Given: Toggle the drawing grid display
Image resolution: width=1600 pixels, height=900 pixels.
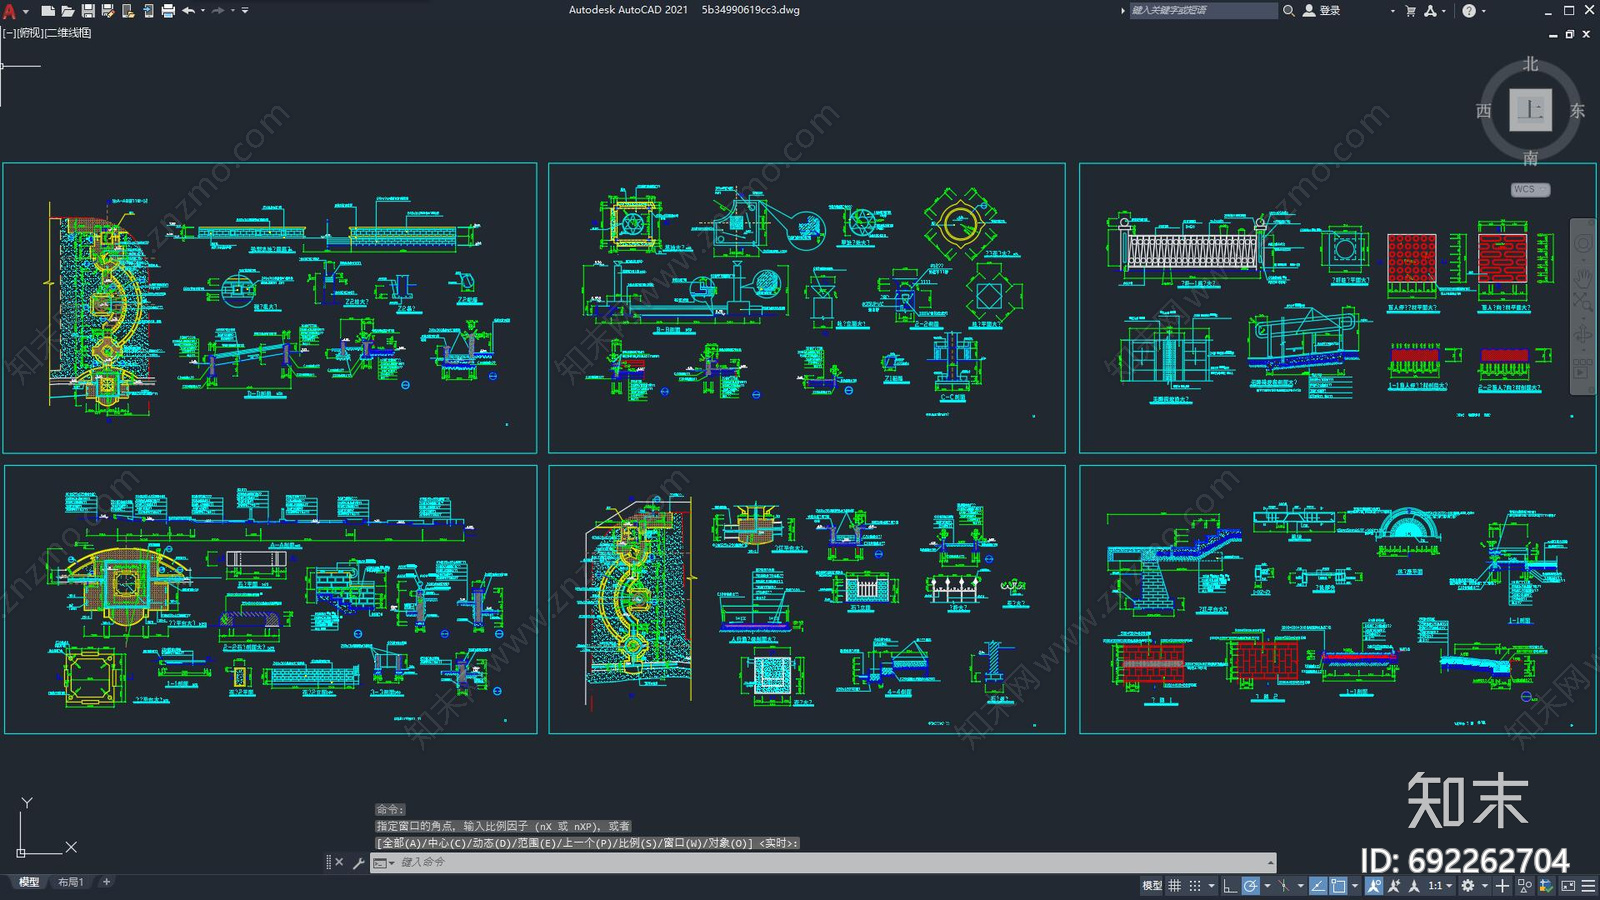Looking at the screenshot, I should pyautogui.click(x=1174, y=886).
